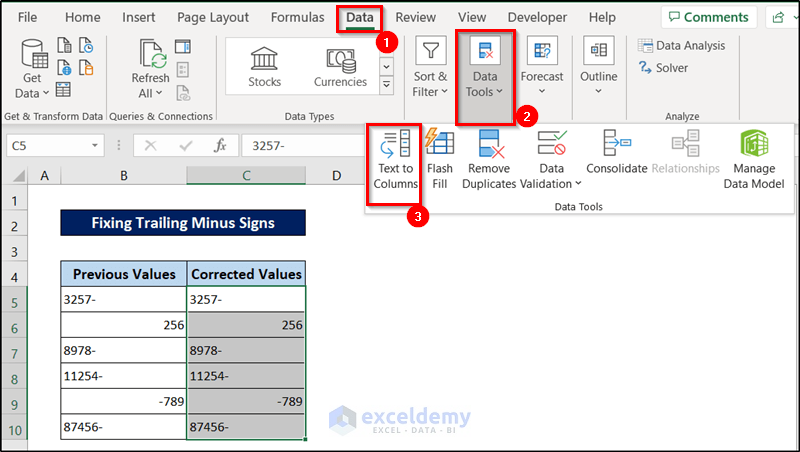This screenshot has width=800, height=452.
Task: Open the Data Tools dropdown
Action: 485,77
